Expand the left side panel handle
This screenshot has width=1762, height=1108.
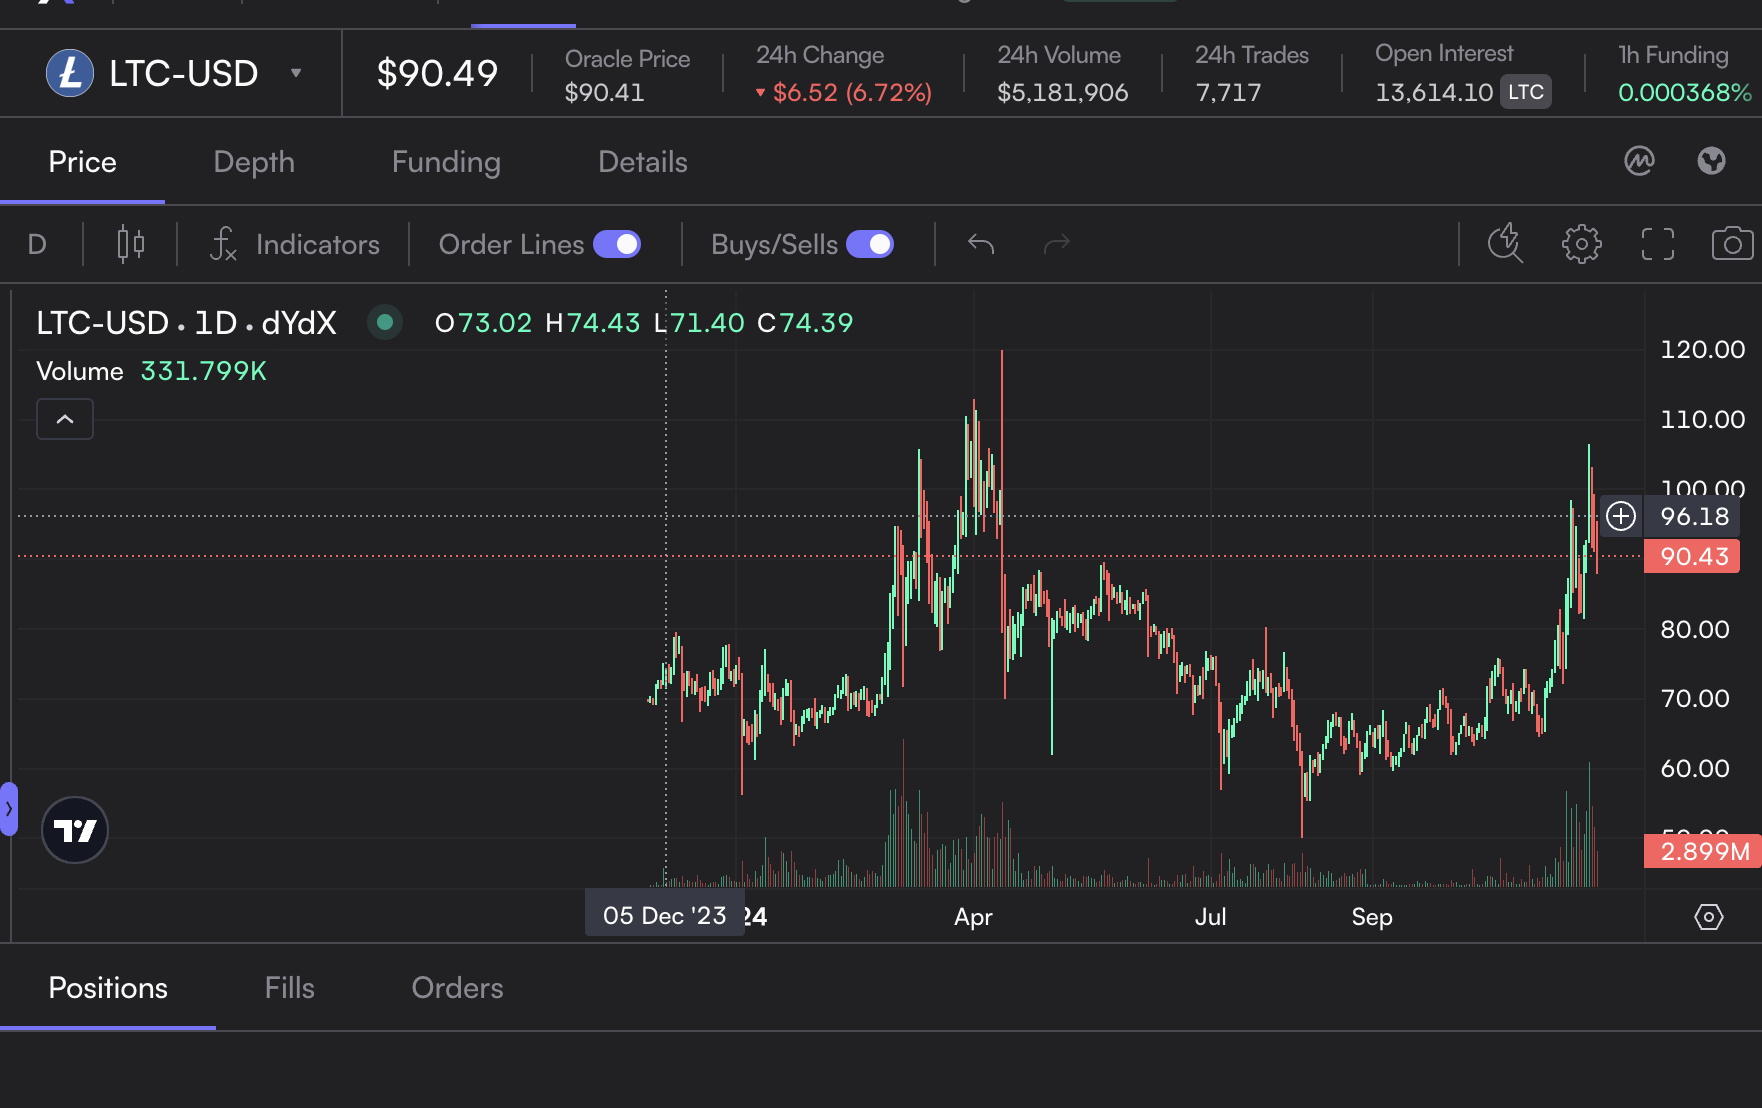tap(9, 808)
